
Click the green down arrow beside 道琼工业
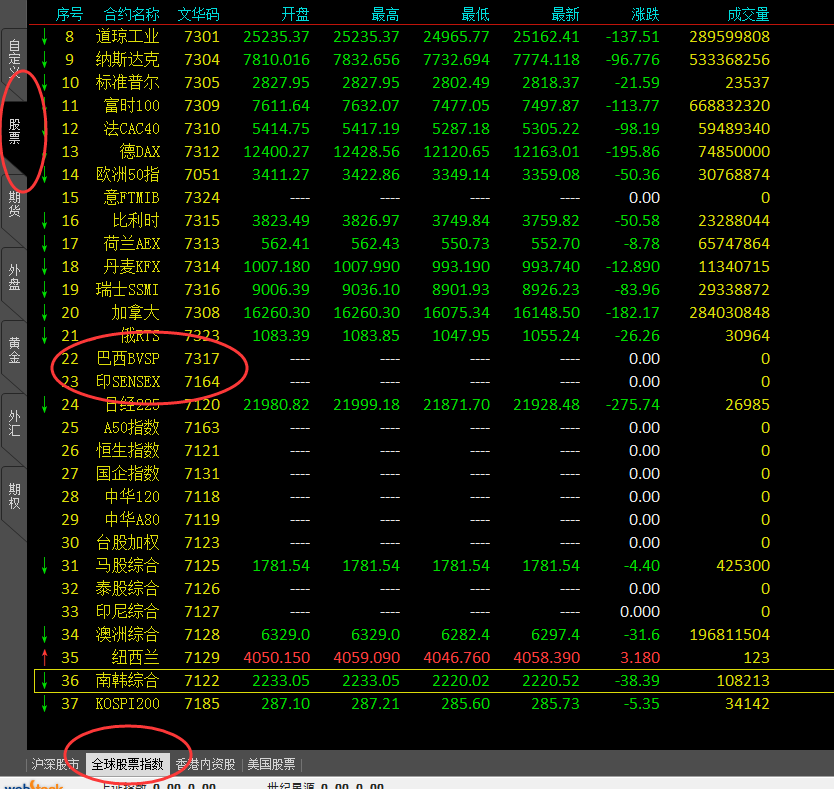coord(44,37)
